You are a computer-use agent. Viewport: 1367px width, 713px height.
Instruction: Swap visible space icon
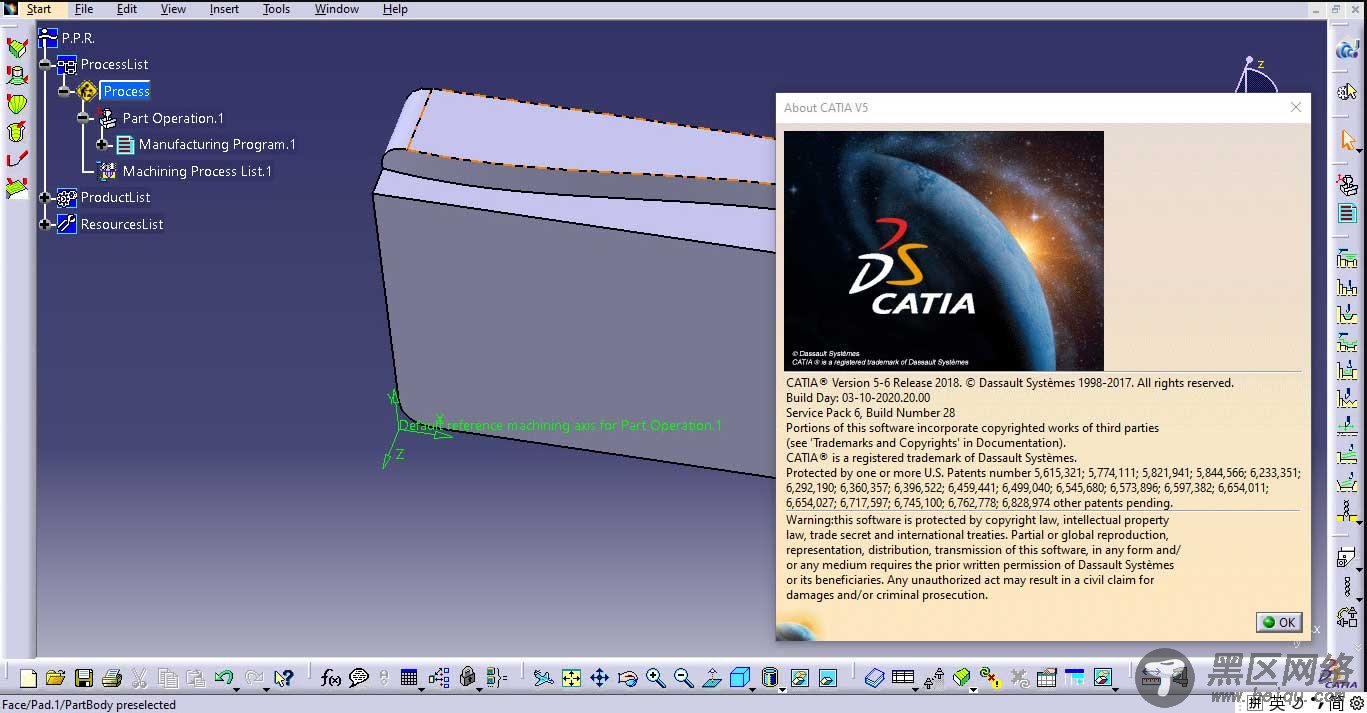click(x=827, y=678)
